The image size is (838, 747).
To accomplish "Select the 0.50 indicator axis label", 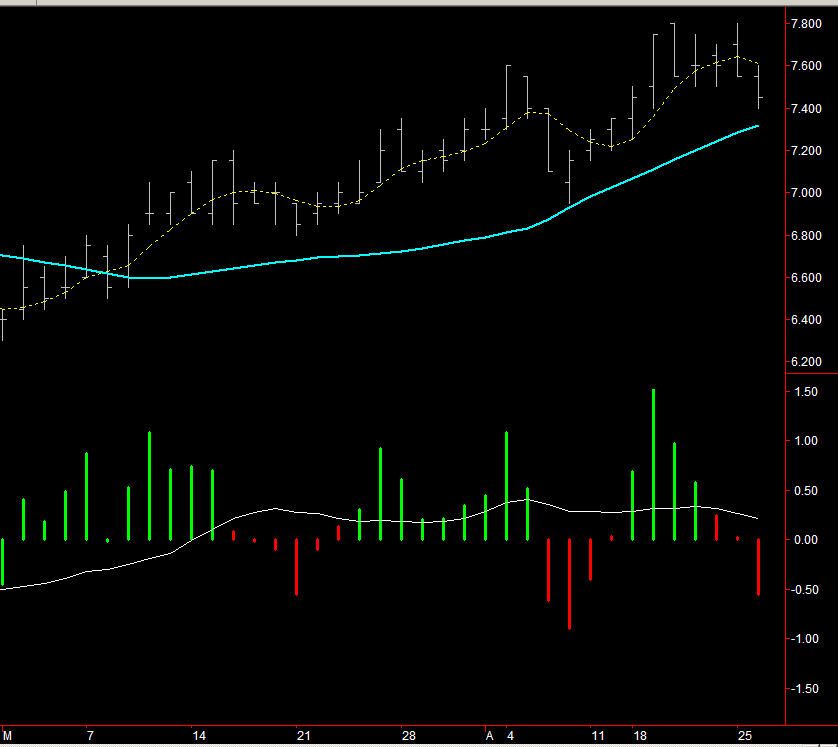I will 806,491.
